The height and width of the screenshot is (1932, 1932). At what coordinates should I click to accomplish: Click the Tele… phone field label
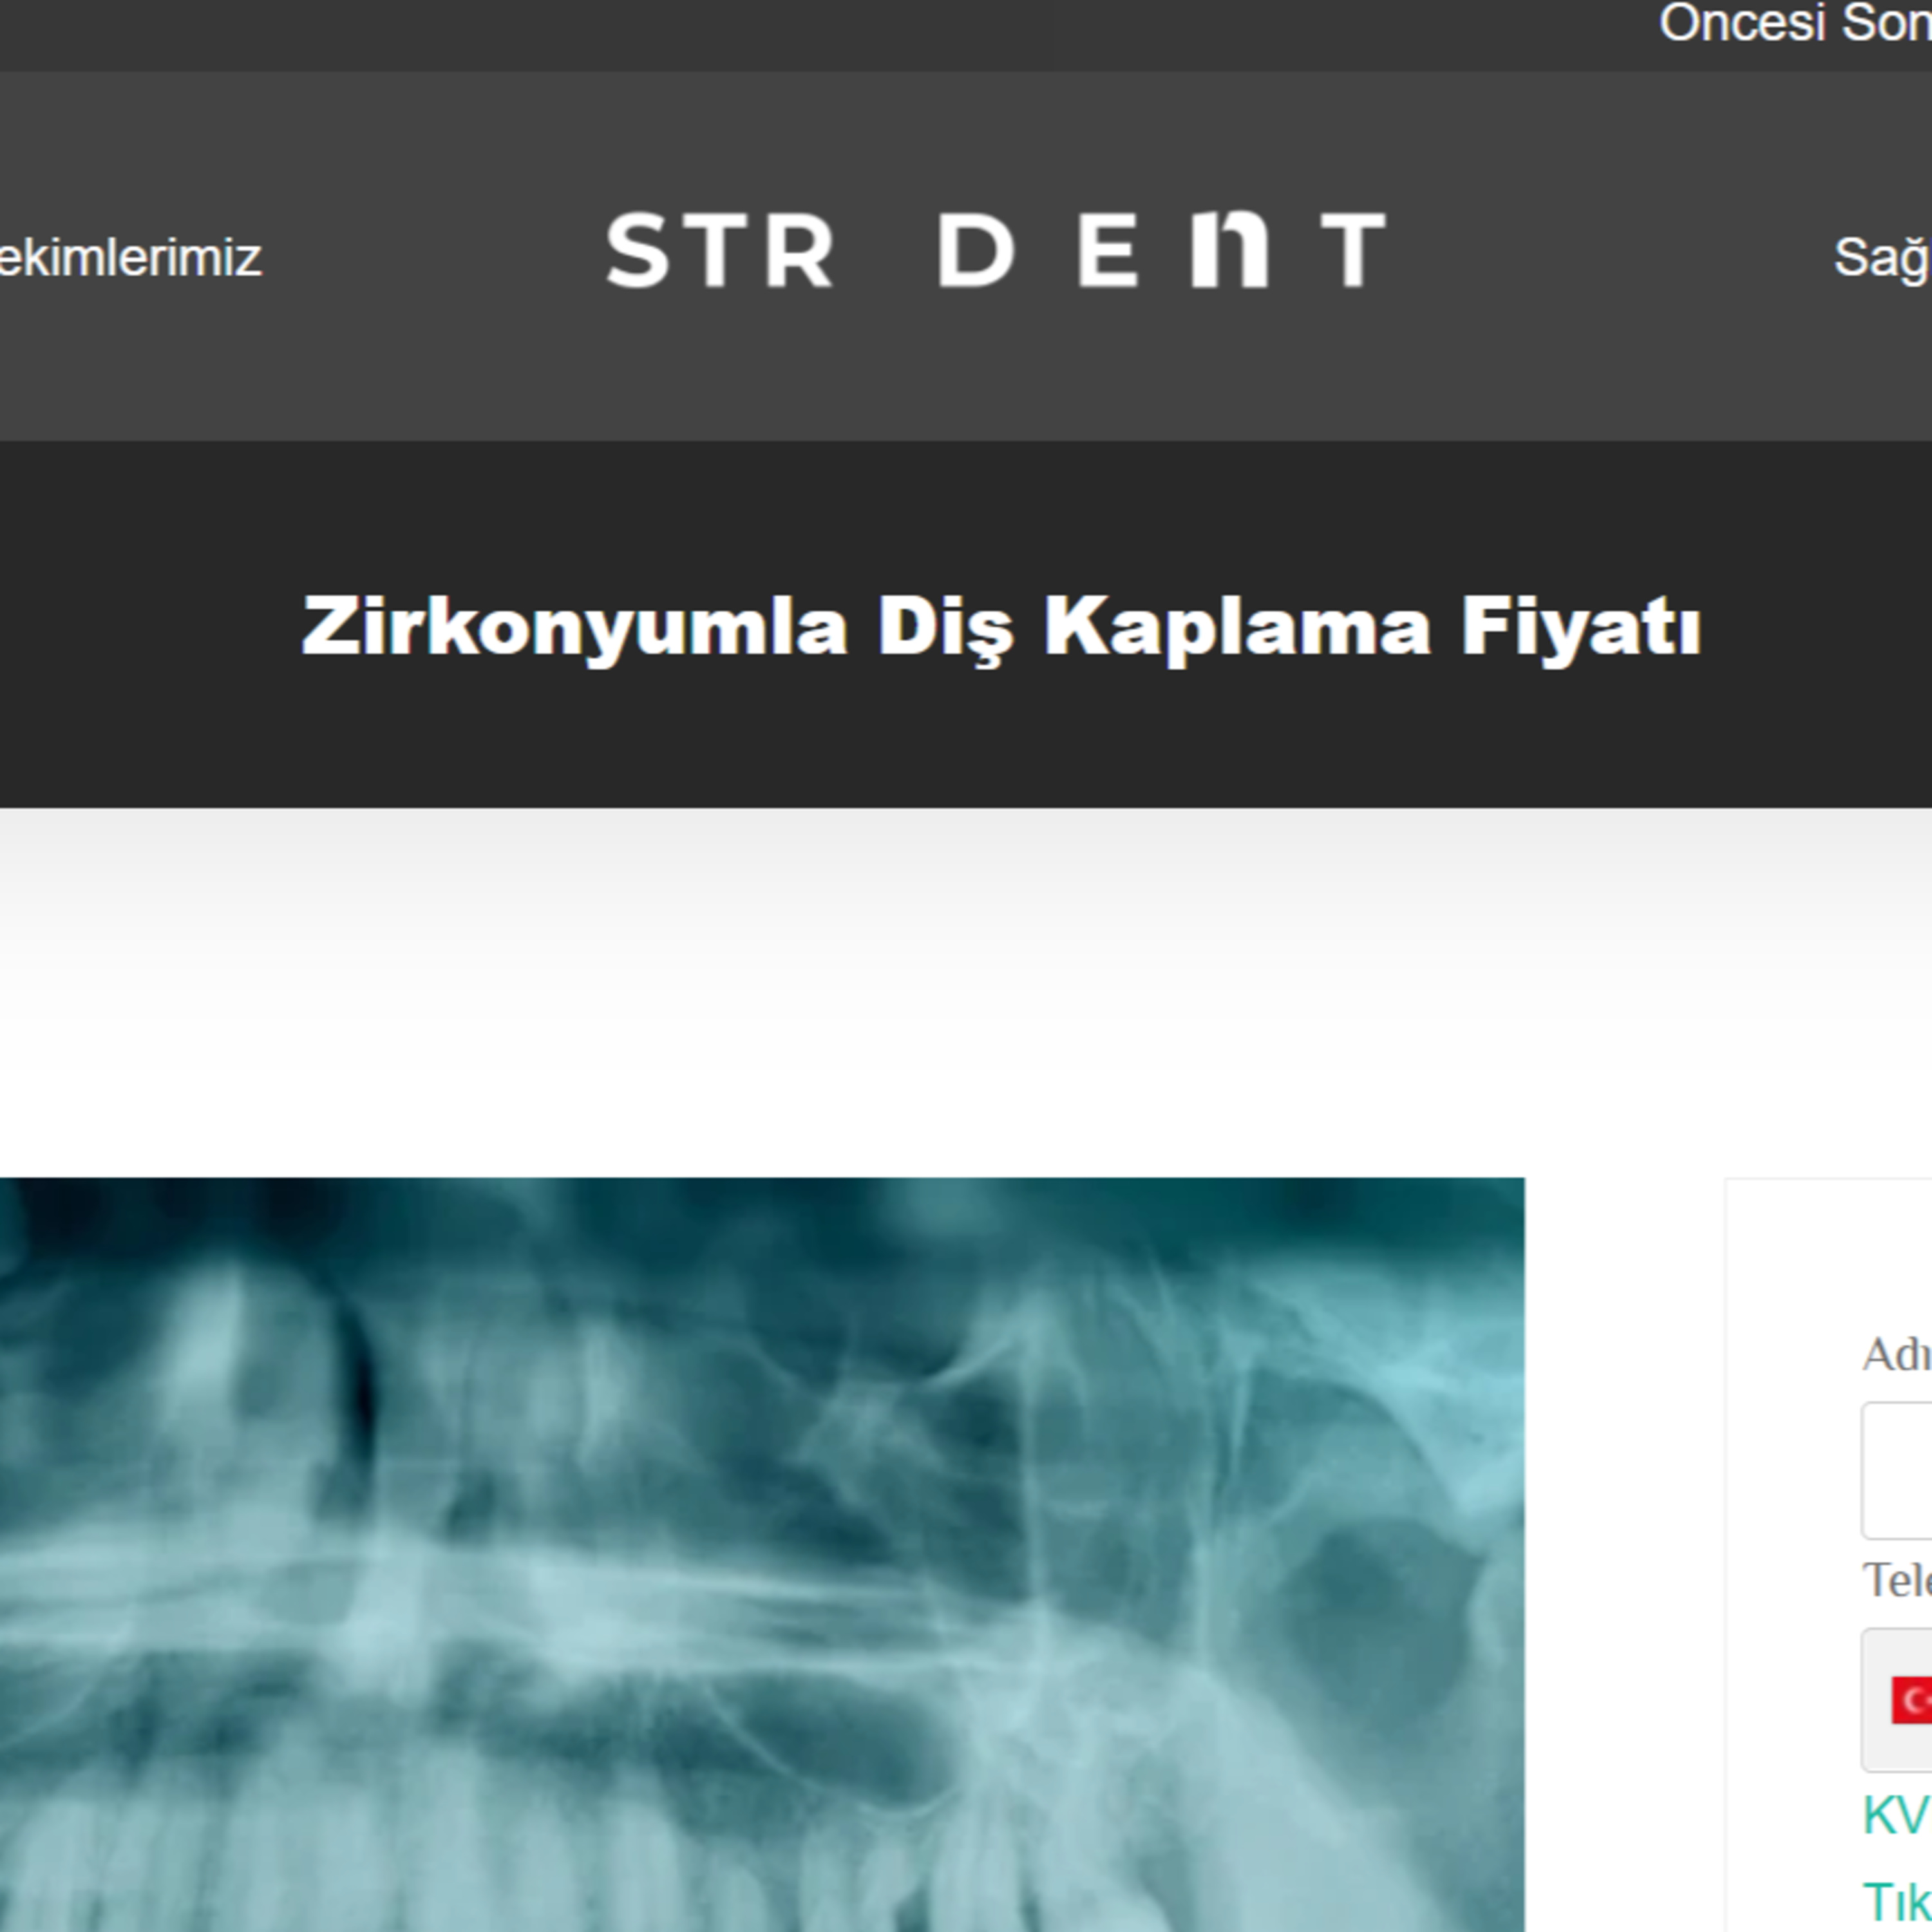pos(1897,1581)
